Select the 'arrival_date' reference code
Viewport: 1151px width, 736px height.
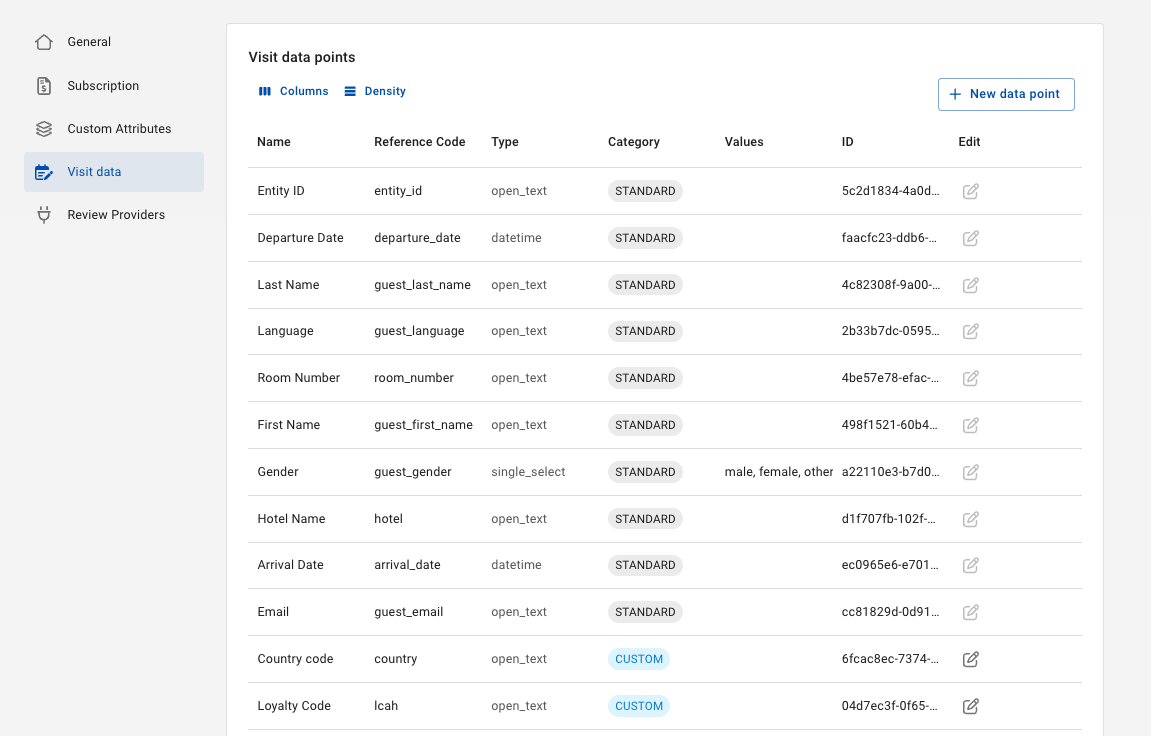pyautogui.click(x=407, y=565)
